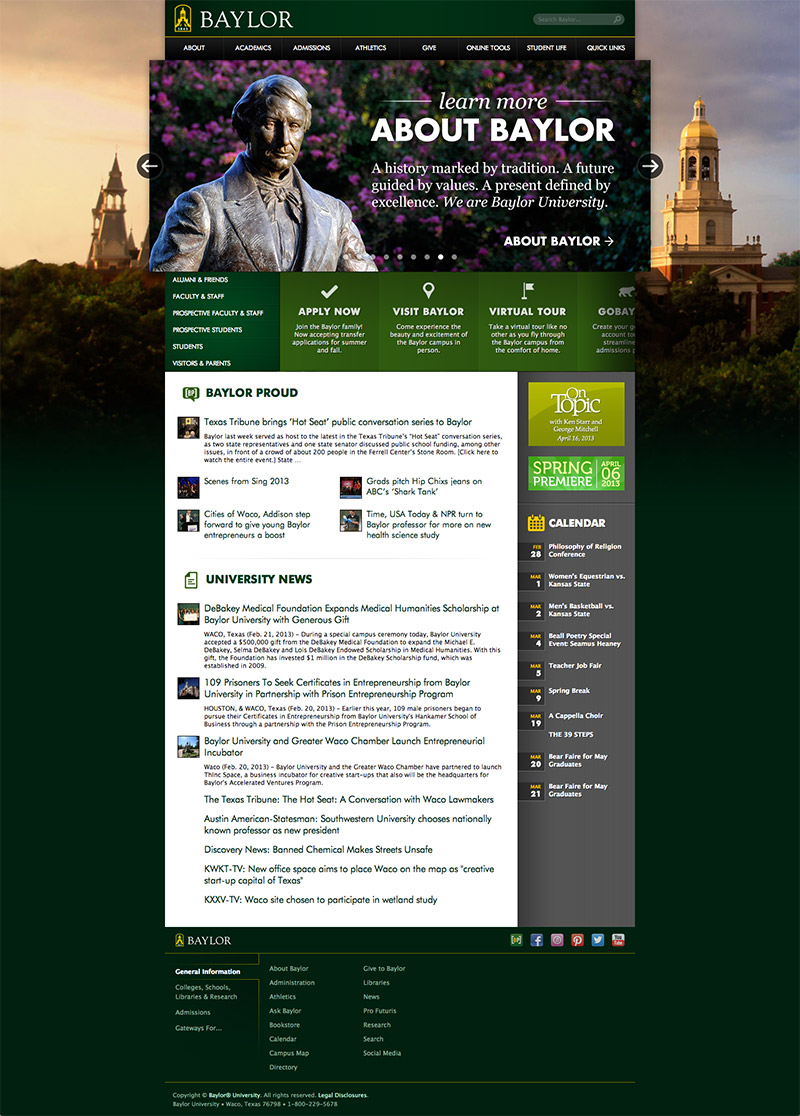The height and width of the screenshot is (1116, 800).
Task: Open 'THE 39 STEPS' calendar event
Action: point(570,735)
